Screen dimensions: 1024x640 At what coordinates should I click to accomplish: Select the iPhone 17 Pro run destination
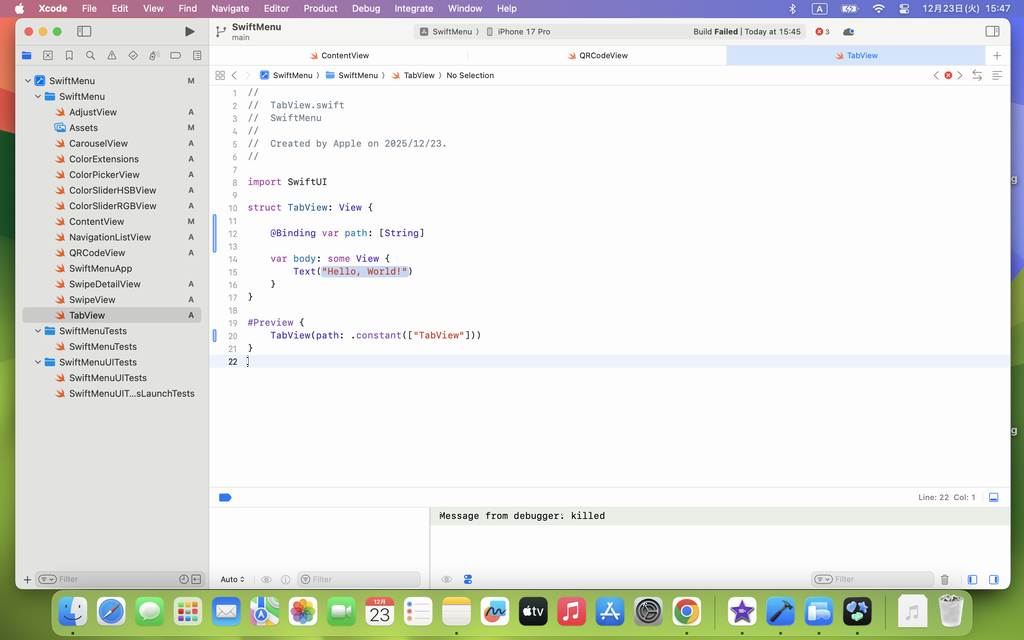(523, 32)
